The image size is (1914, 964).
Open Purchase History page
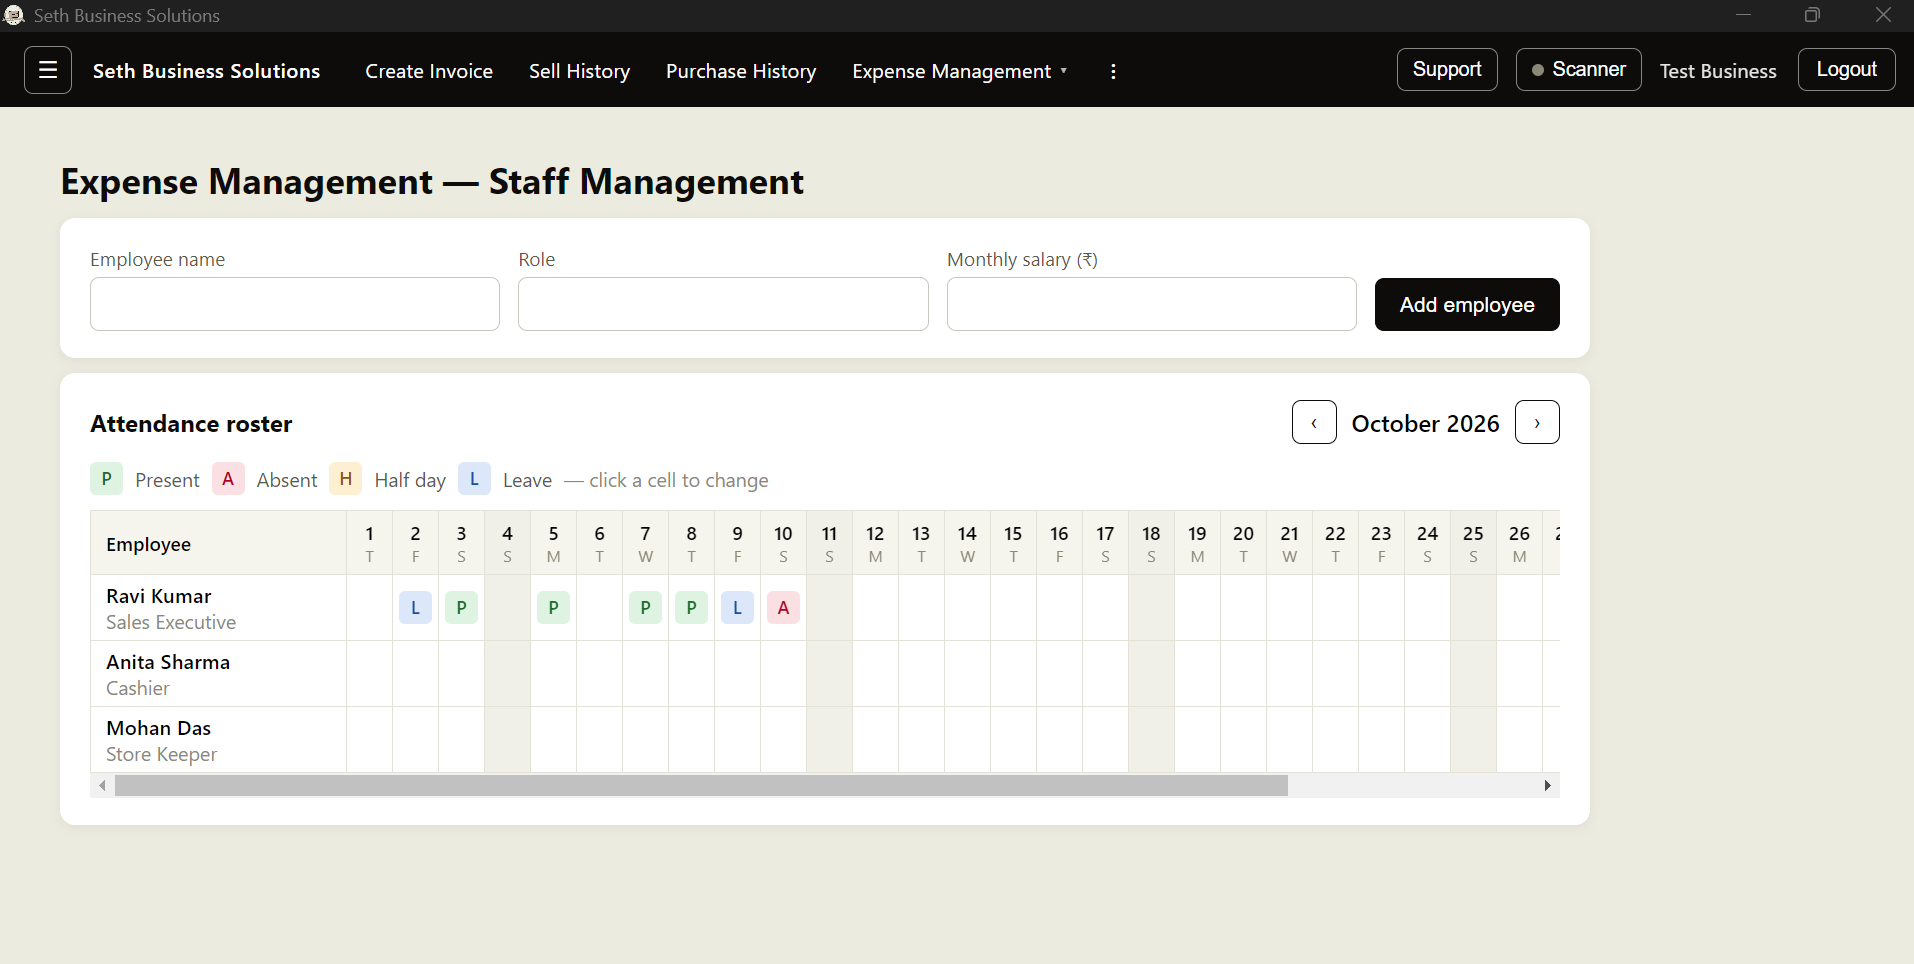[741, 71]
